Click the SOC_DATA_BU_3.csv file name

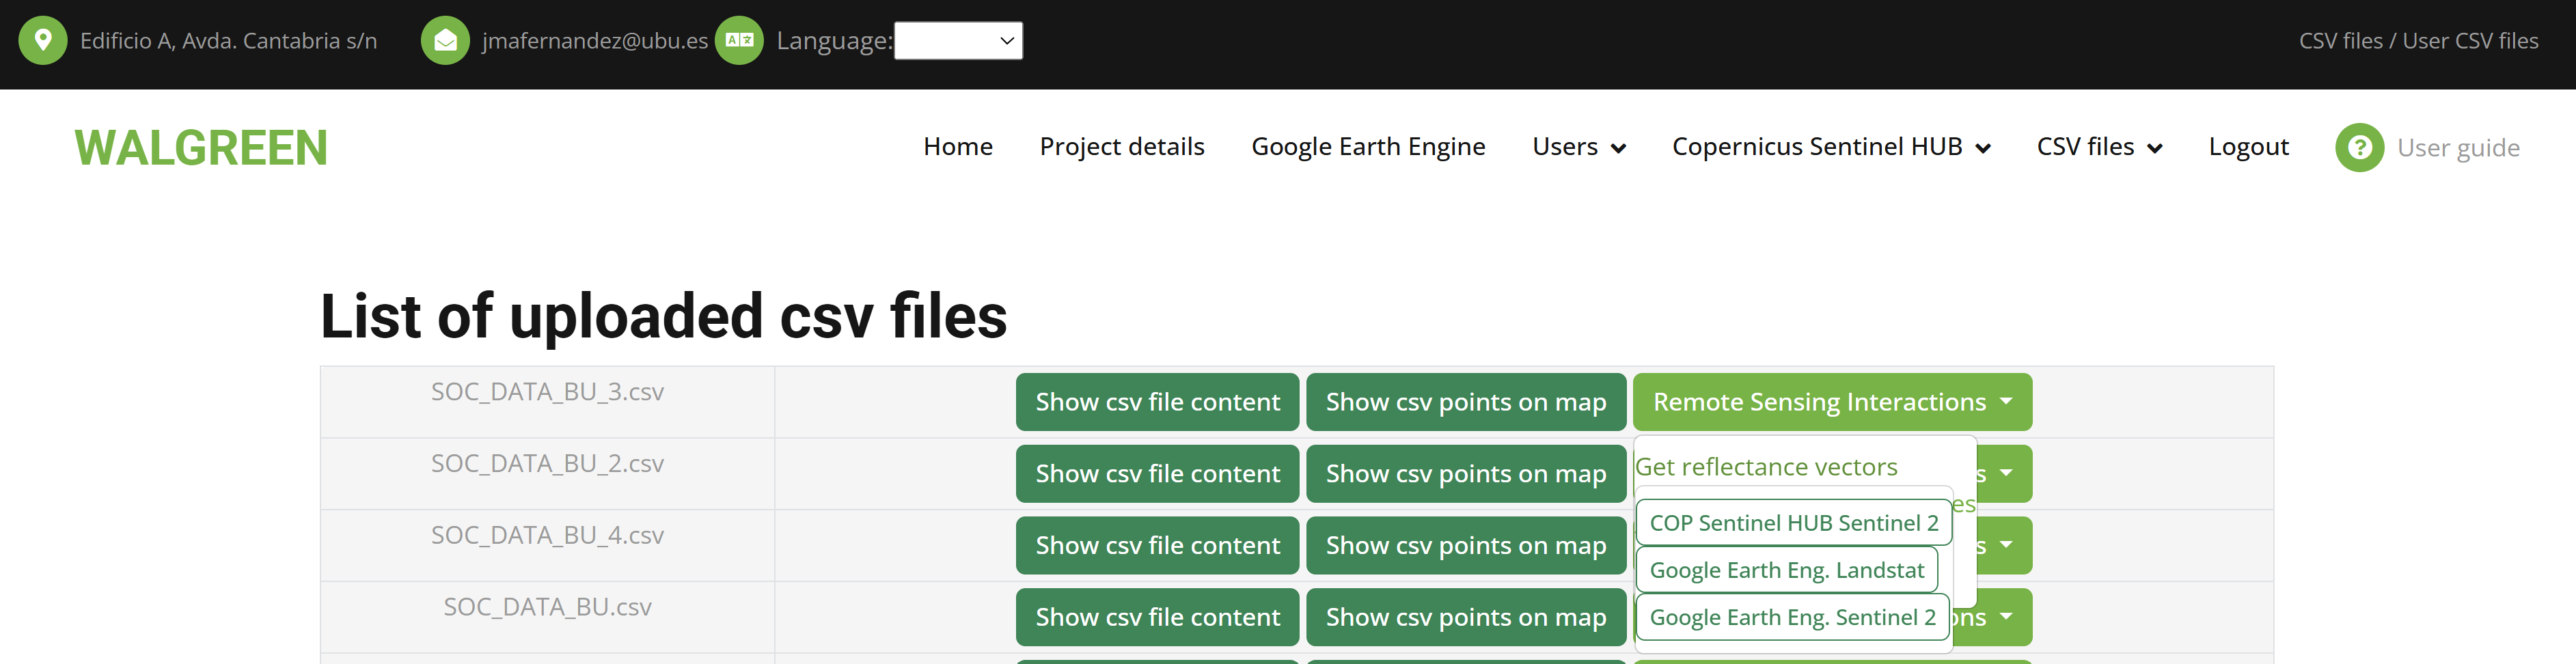click(547, 392)
